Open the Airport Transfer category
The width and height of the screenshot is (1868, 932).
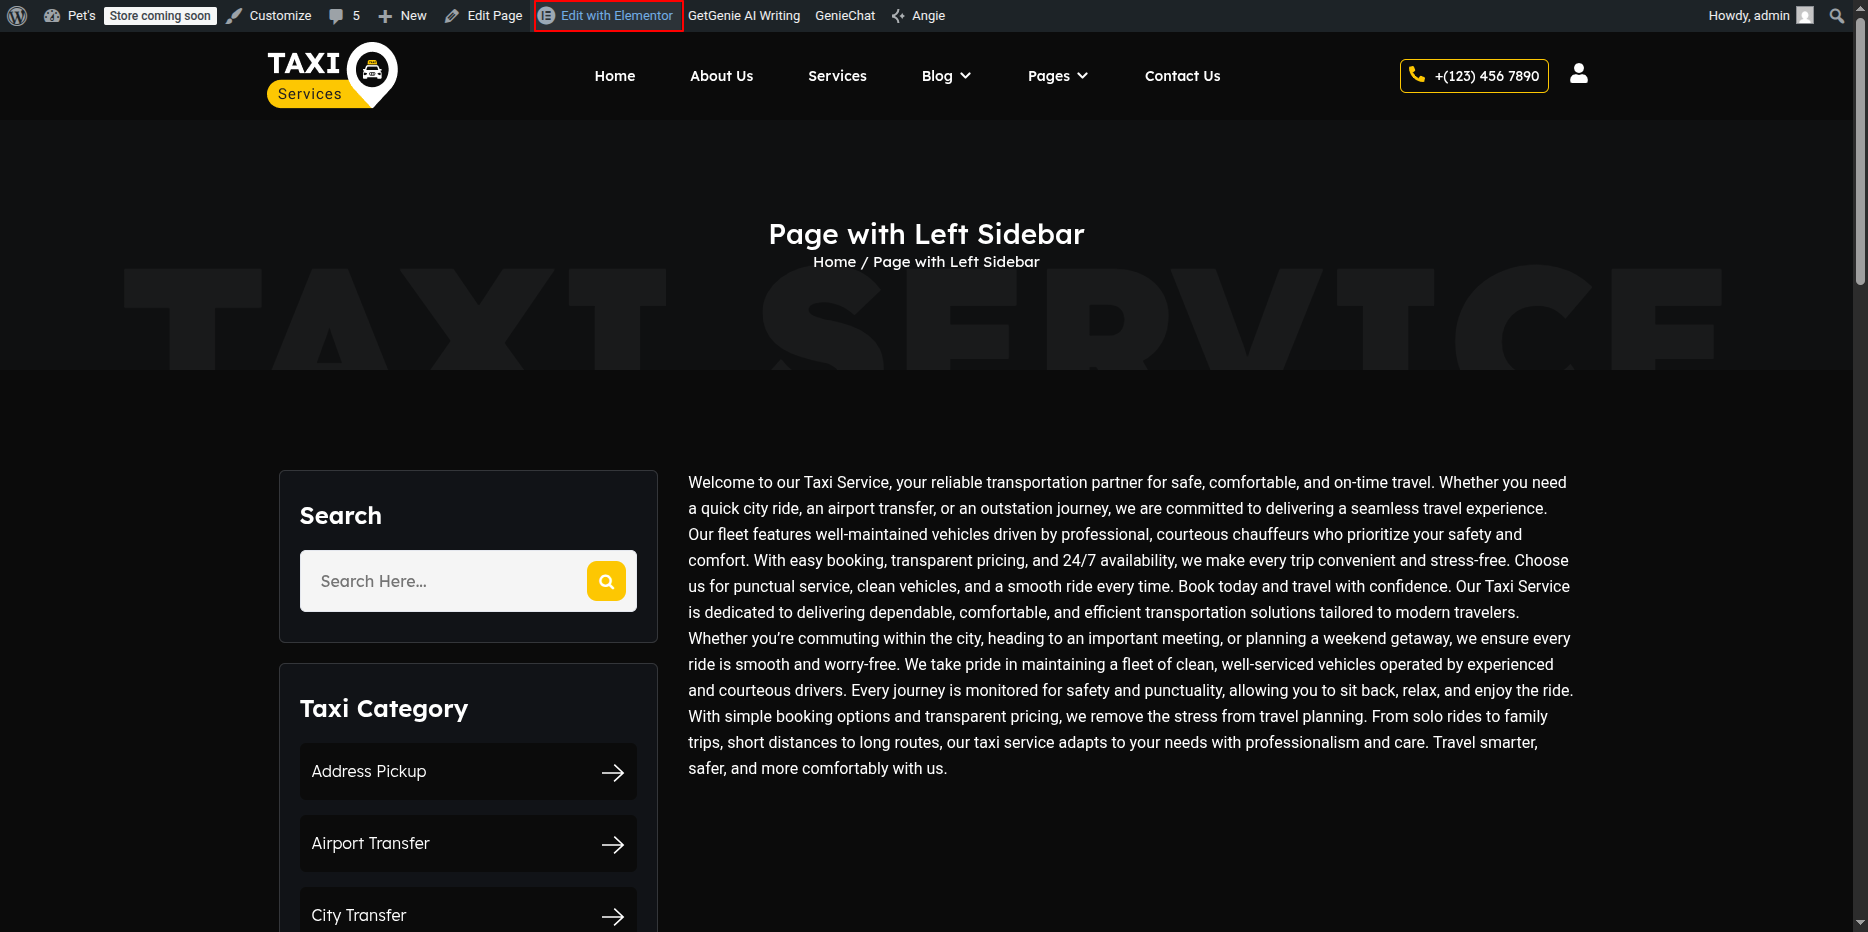tap(468, 843)
